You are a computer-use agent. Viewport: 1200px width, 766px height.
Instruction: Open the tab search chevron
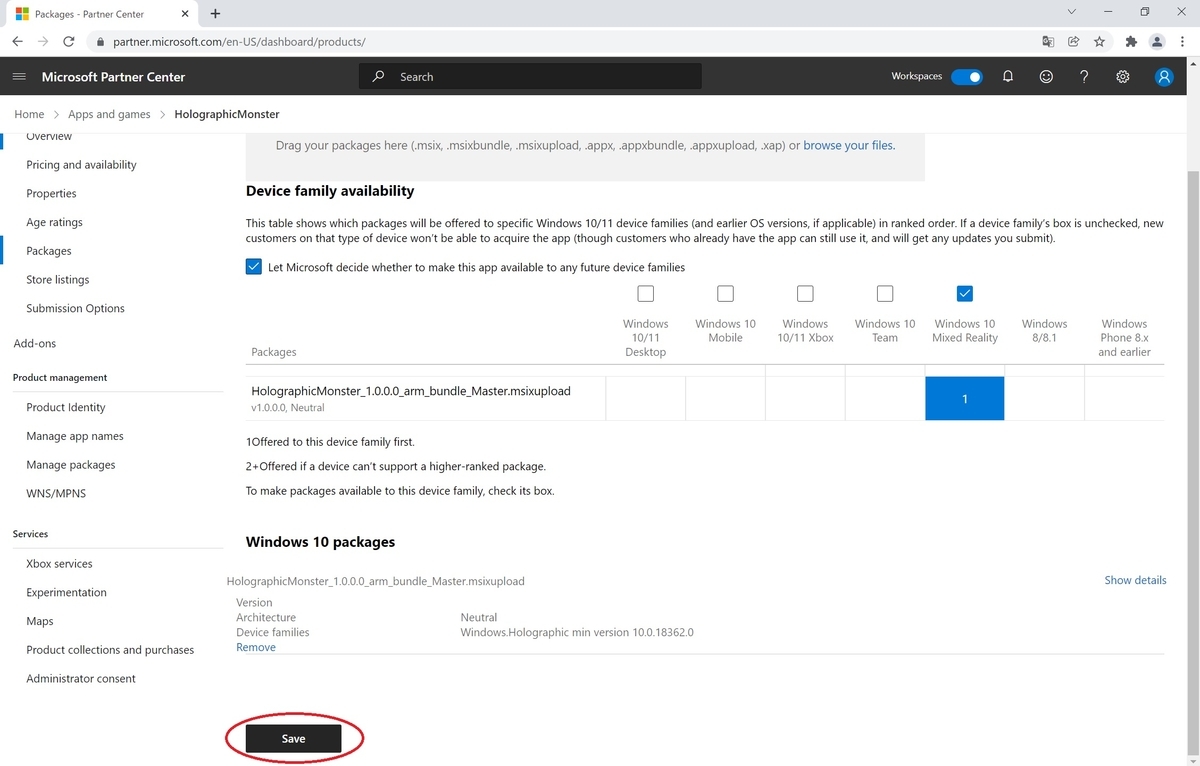(x=1071, y=12)
